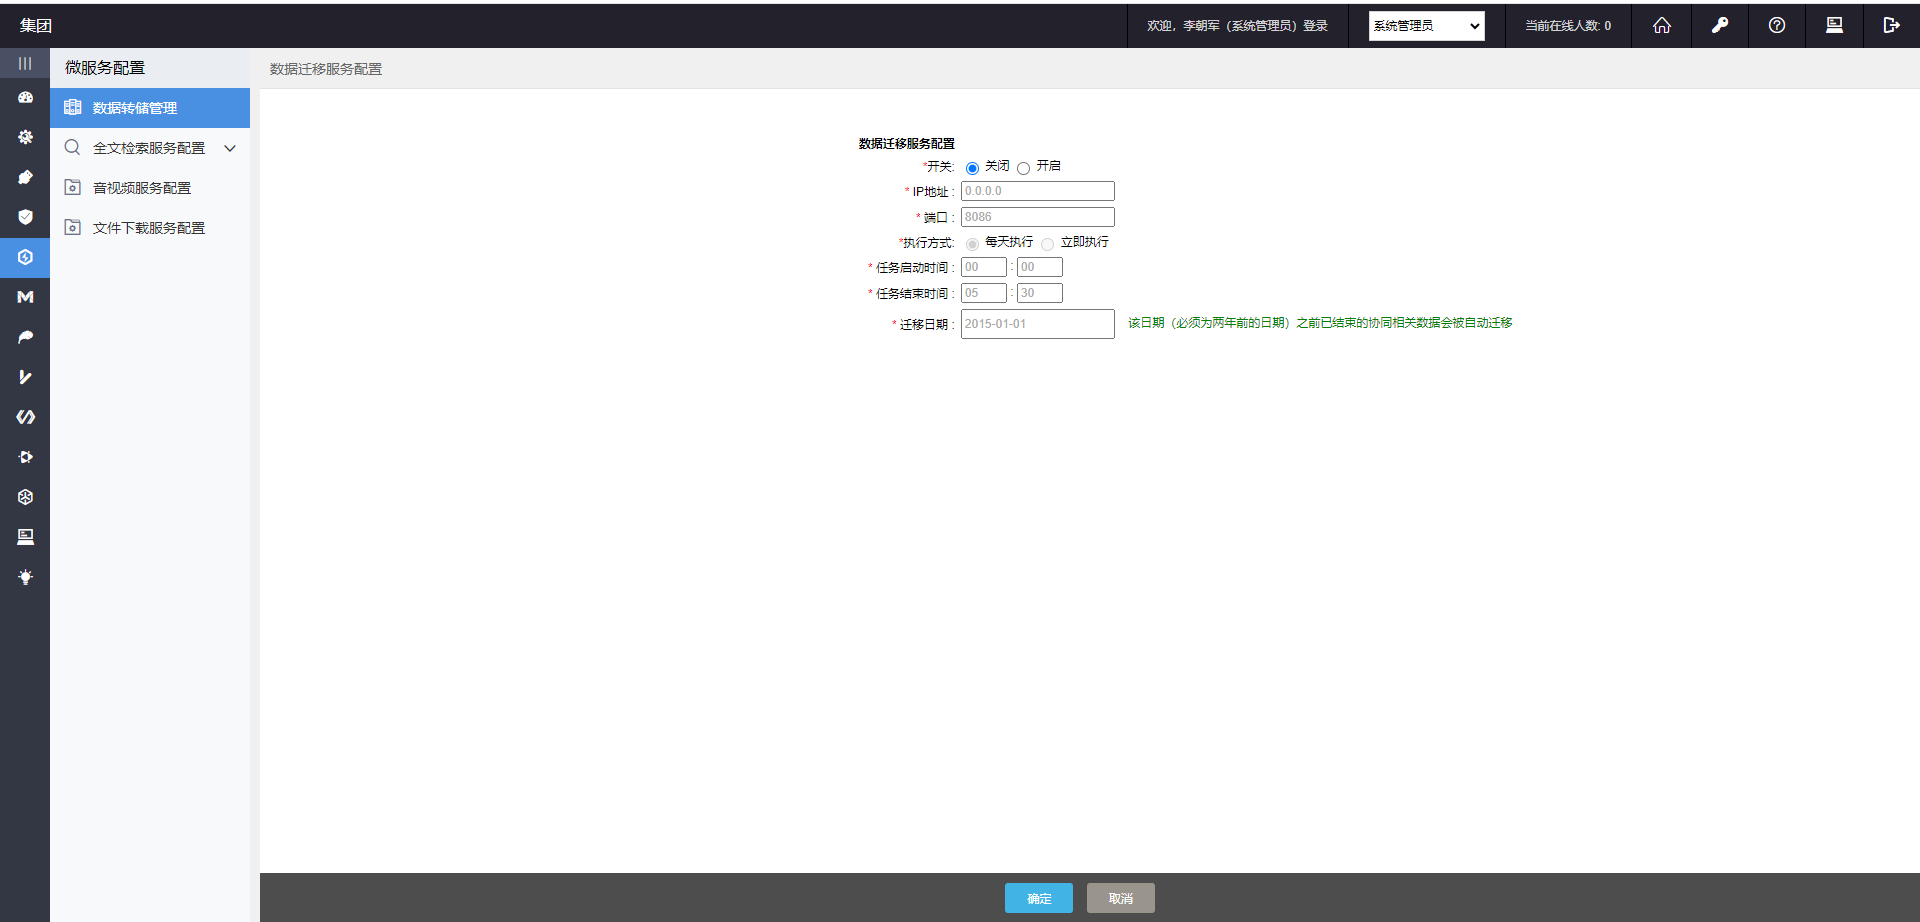This screenshot has height=922, width=1920.
Task: Click the 当前在线人数 online count text
Action: 1568,26
